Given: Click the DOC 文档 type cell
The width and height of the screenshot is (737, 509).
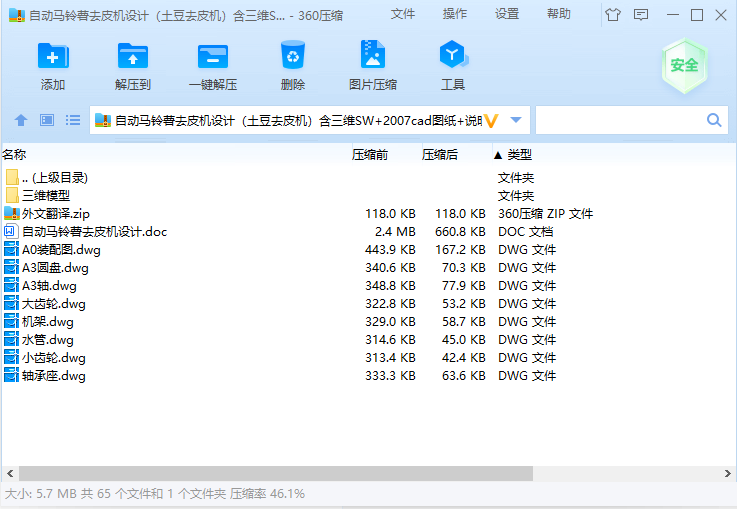Looking at the screenshot, I should point(525,232).
